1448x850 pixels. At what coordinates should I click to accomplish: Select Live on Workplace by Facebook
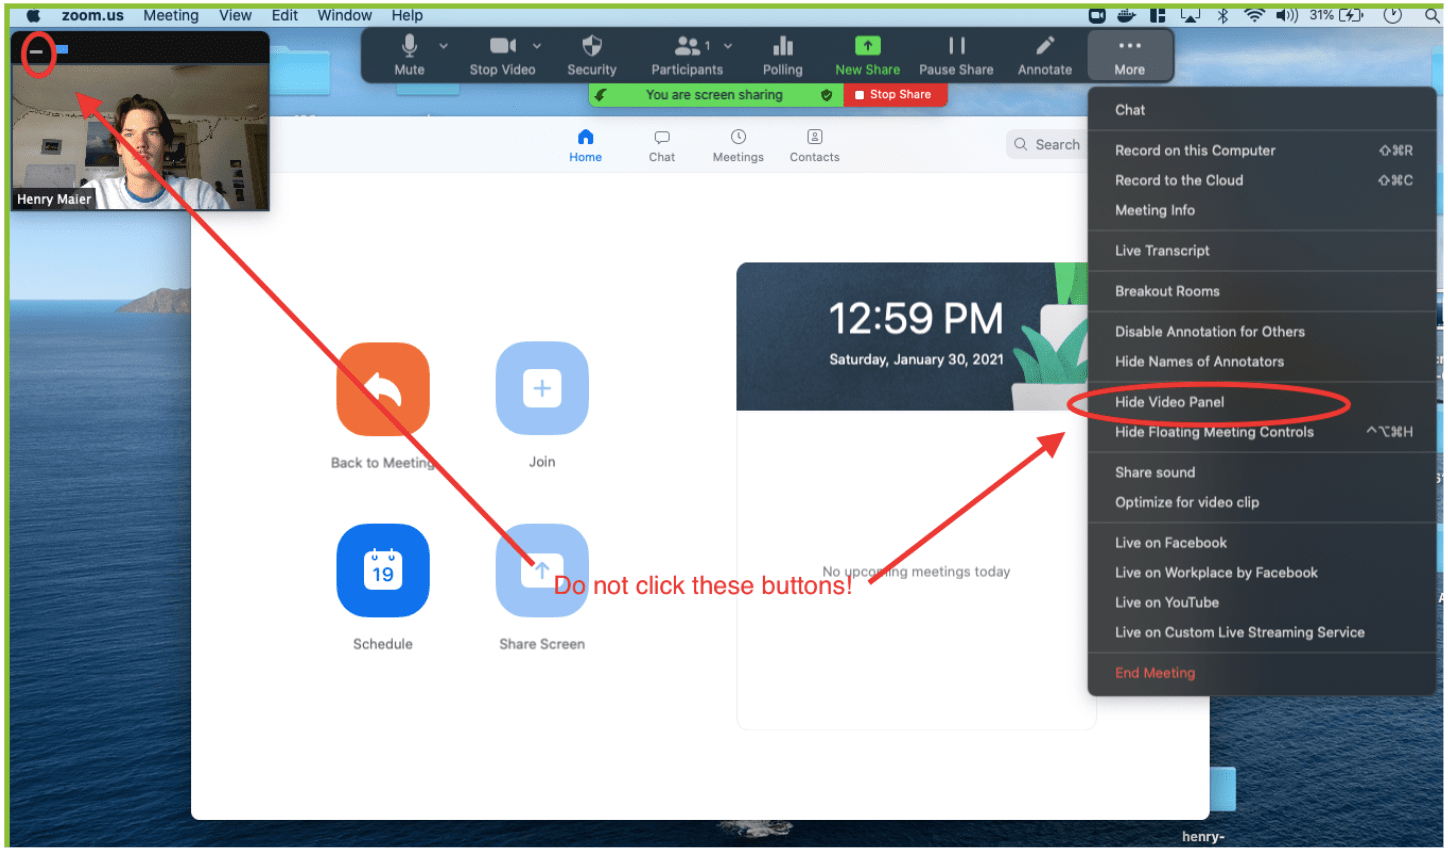1262,573
